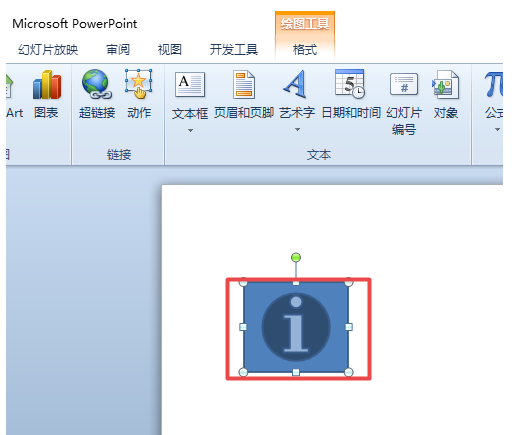Insert a 文本框 text box
Viewport: 512px width, 435px height.
190,85
